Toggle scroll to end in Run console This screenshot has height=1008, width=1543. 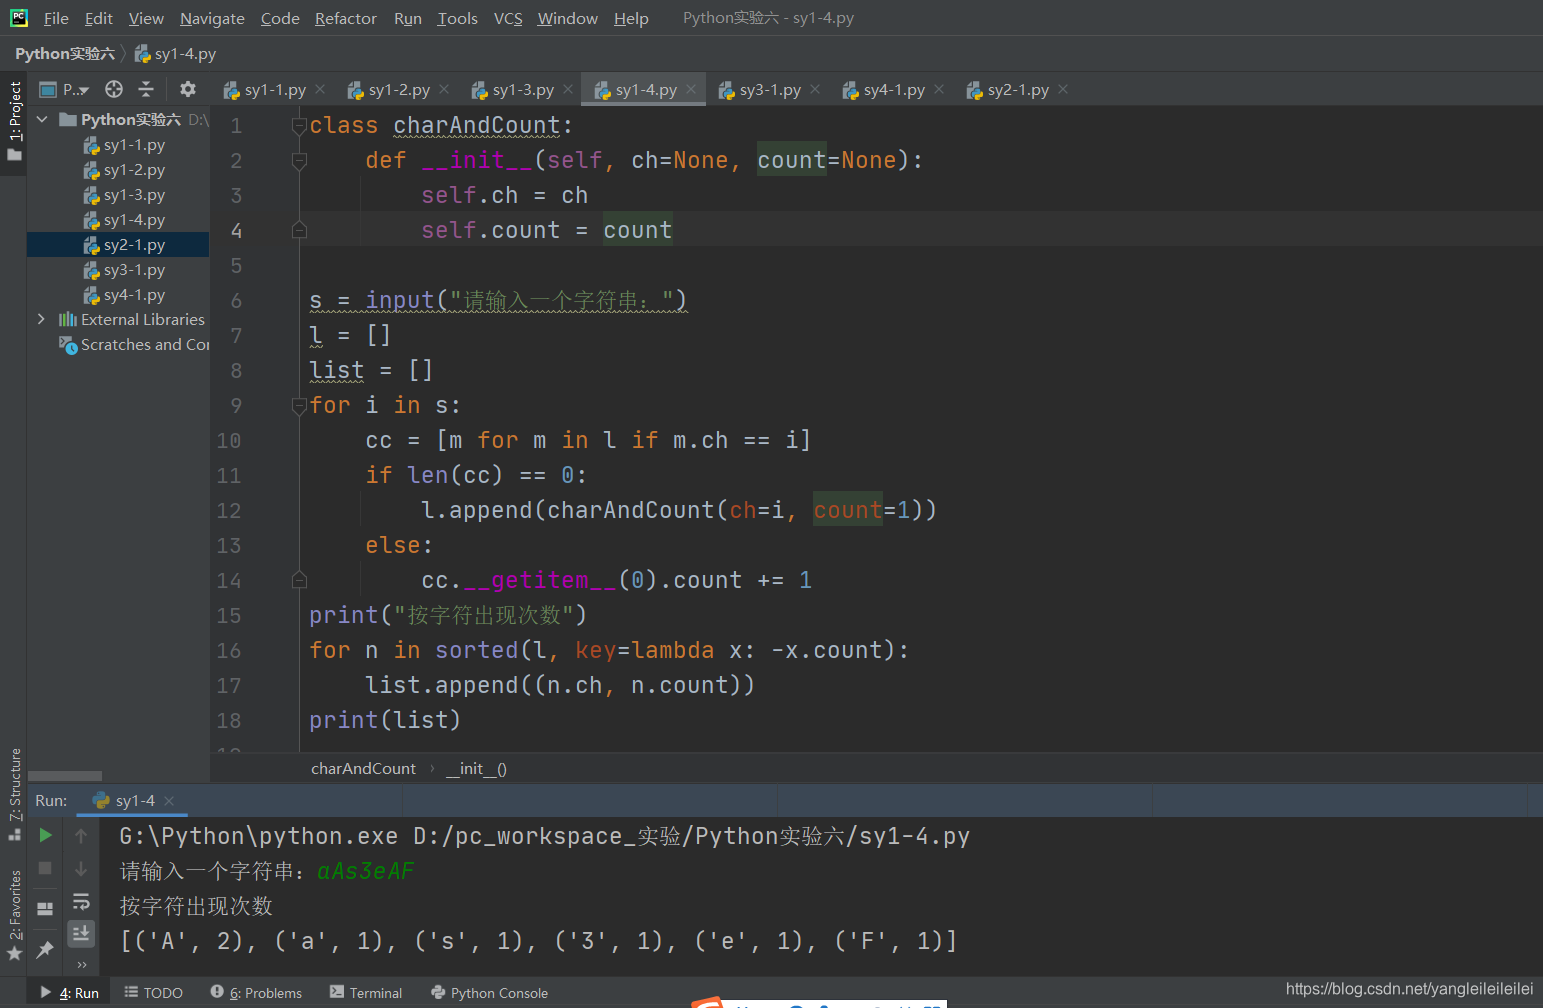pyautogui.click(x=81, y=933)
